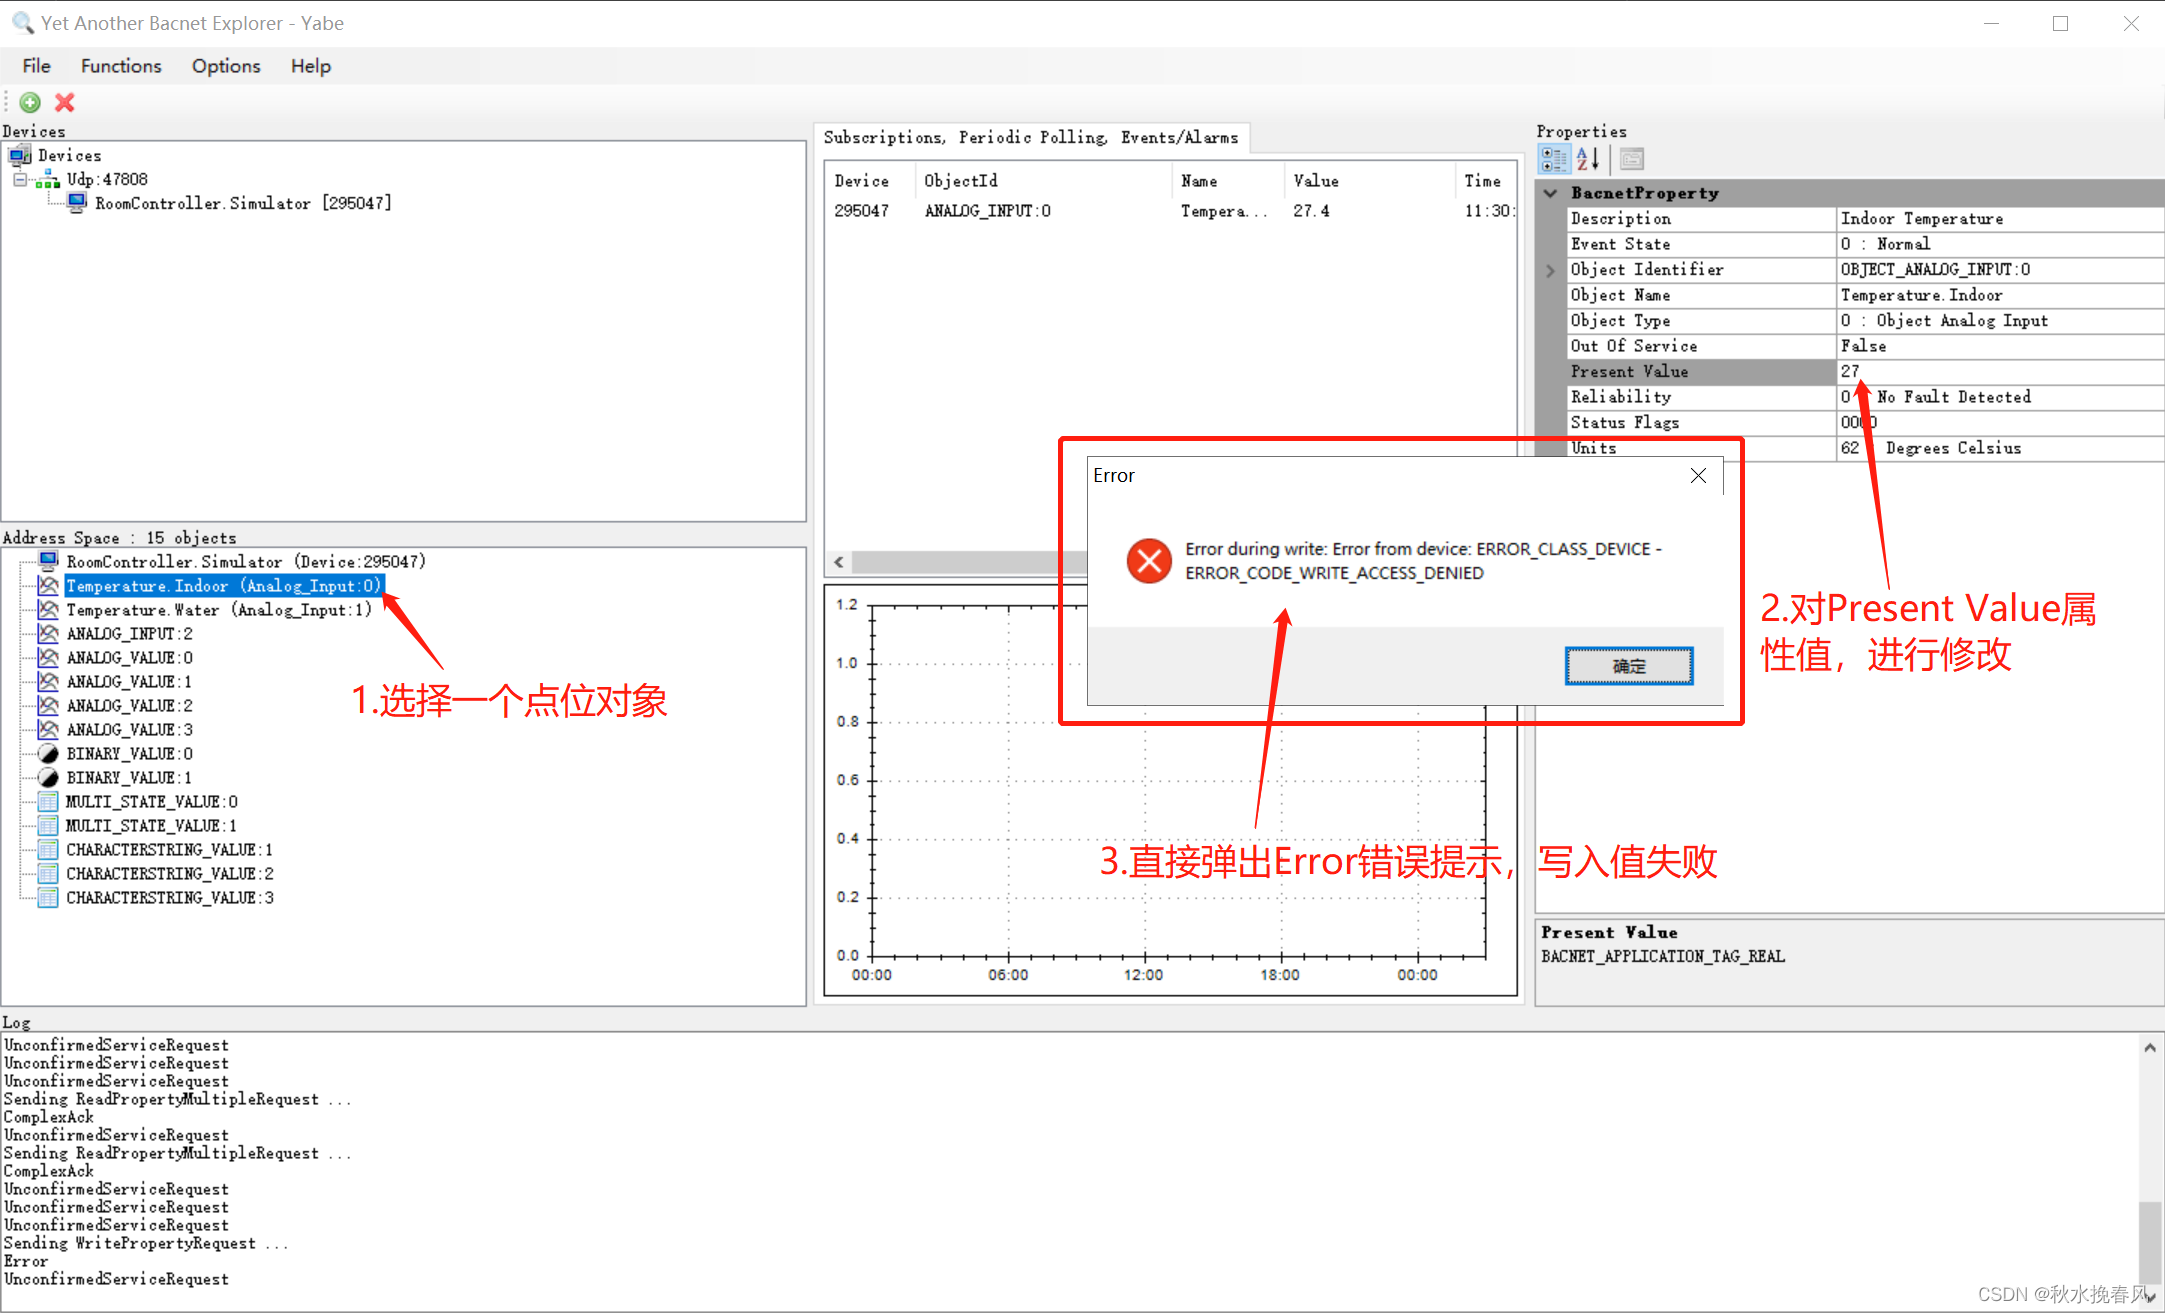2165x1313 pixels.
Task: Add a new device with the green plus icon
Action: (30, 103)
